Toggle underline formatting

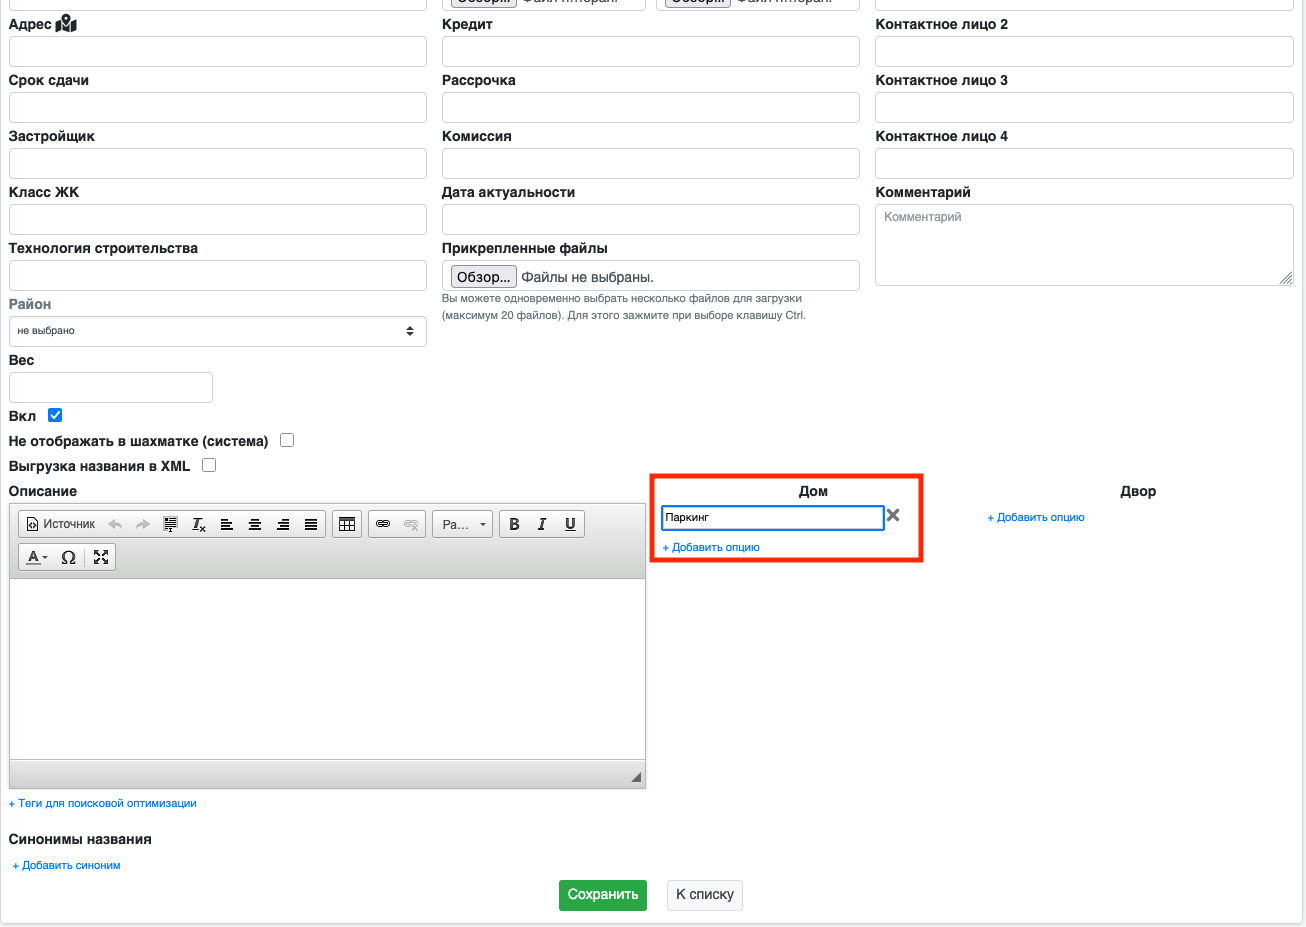[570, 524]
